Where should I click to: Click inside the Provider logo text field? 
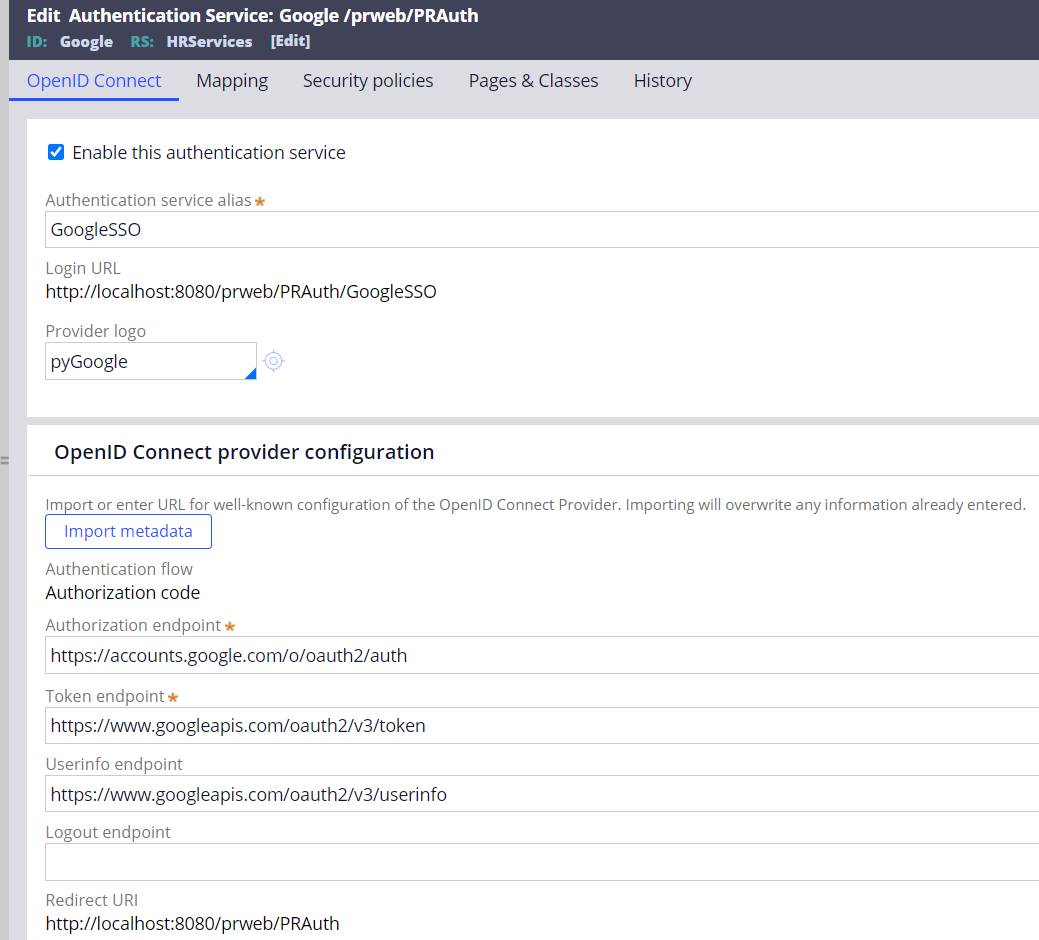pos(145,361)
